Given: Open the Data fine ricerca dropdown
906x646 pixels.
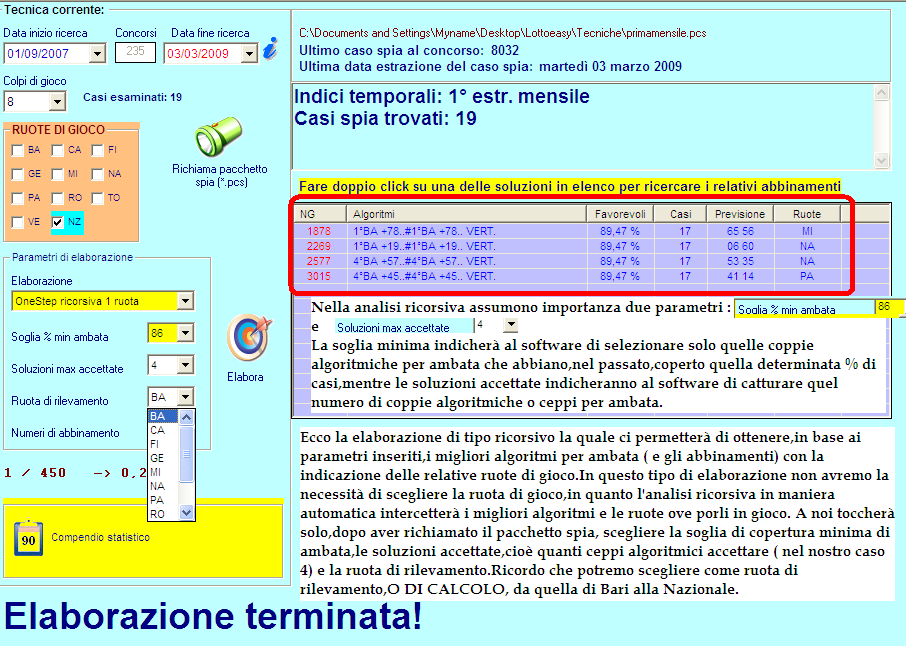Looking at the screenshot, I should tap(249, 54).
